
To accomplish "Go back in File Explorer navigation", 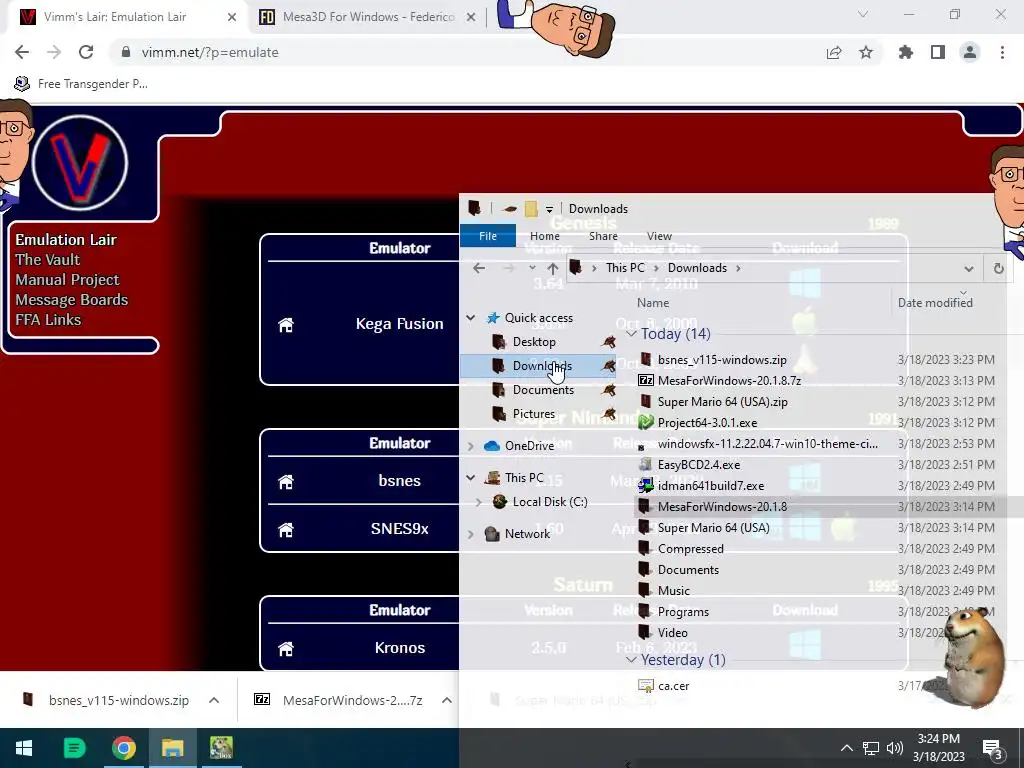I will pyautogui.click(x=479, y=268).
